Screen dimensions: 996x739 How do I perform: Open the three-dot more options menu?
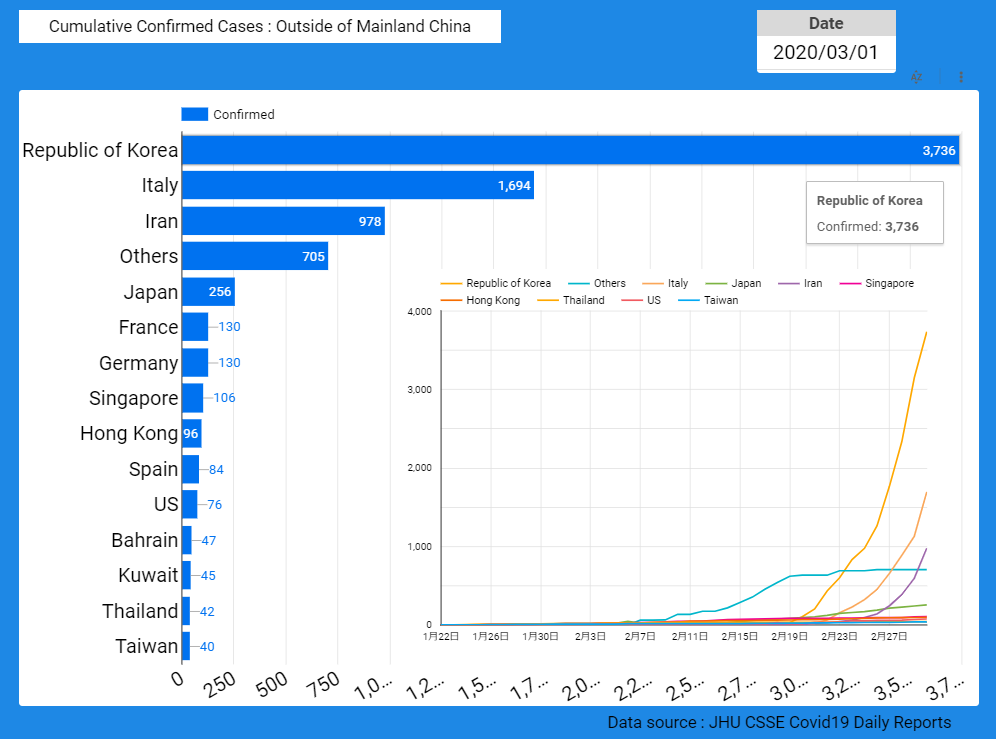coord(961,77)
